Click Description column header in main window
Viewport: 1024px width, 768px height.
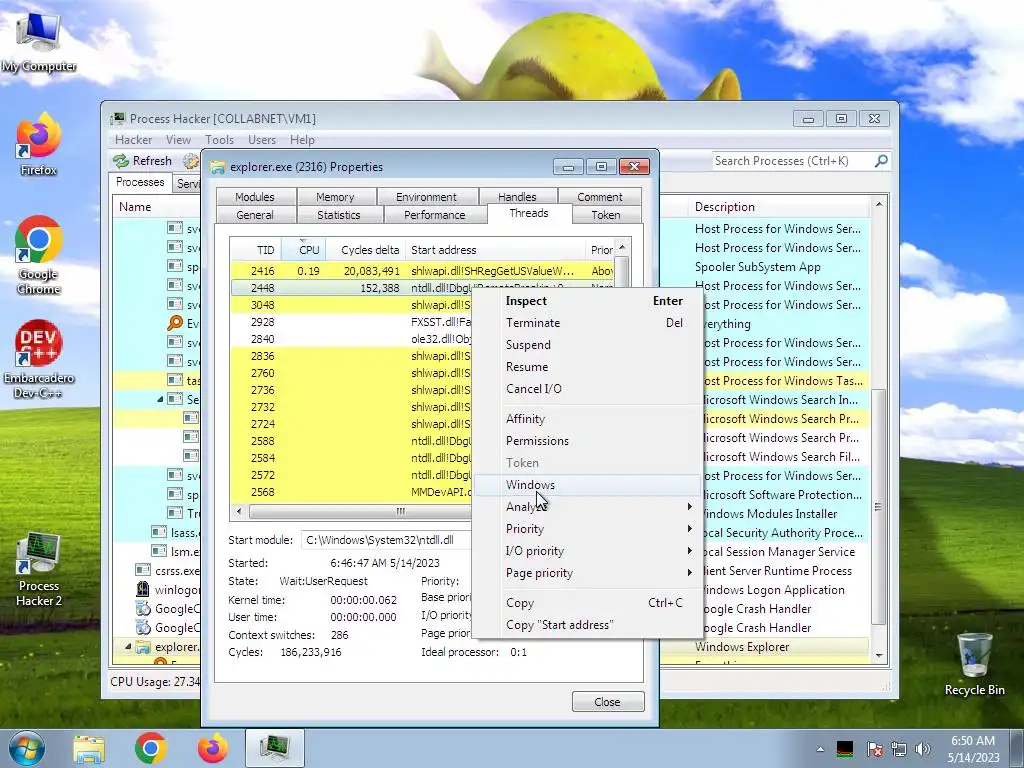pos(778,207)
